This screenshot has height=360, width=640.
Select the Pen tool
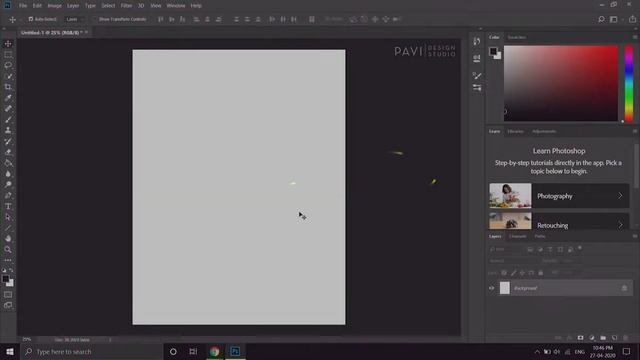pyautogui.click(x=8, y=196)
